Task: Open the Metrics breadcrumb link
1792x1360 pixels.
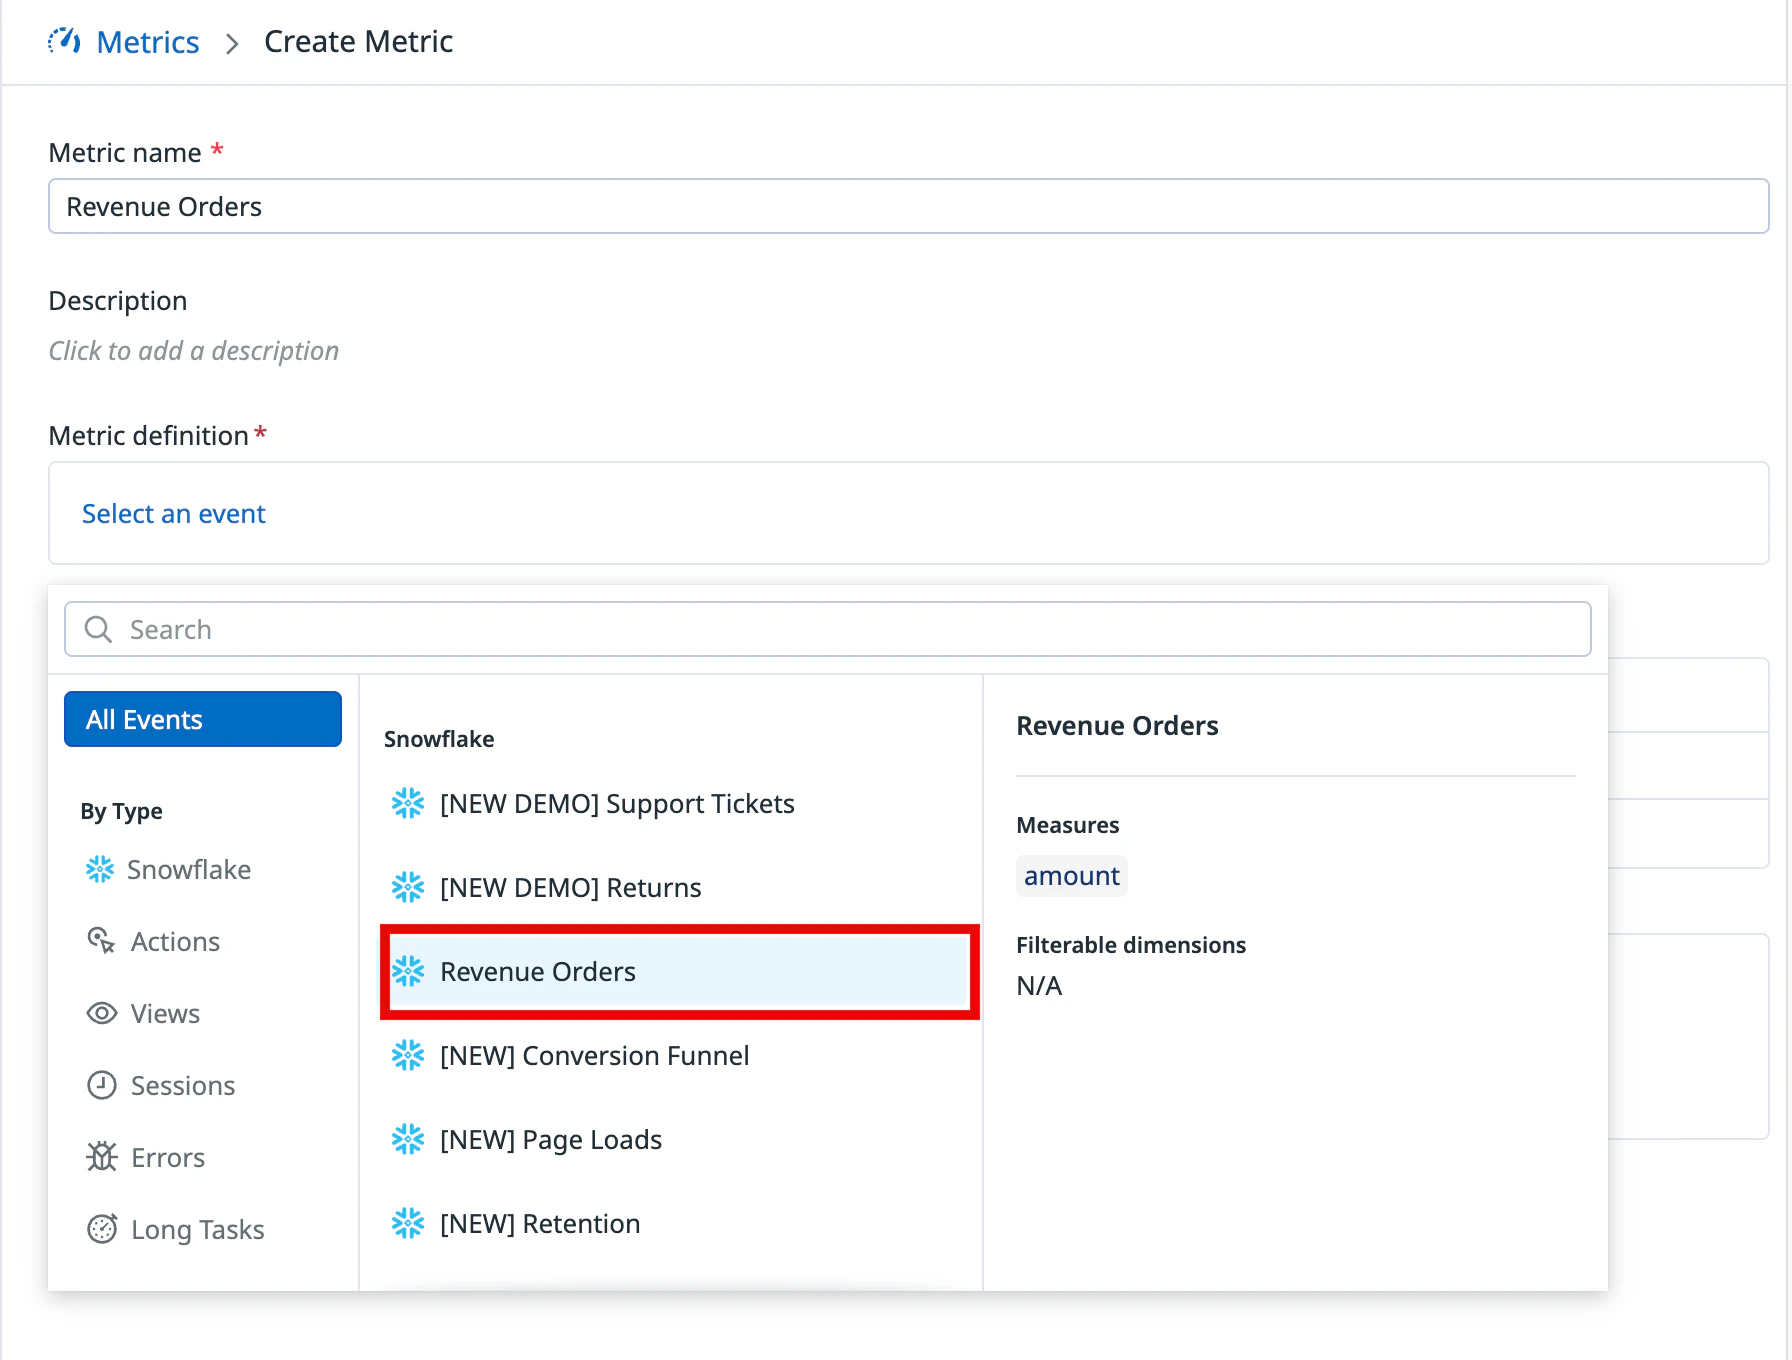Action: pyautogui.click(x=147, y=42)
